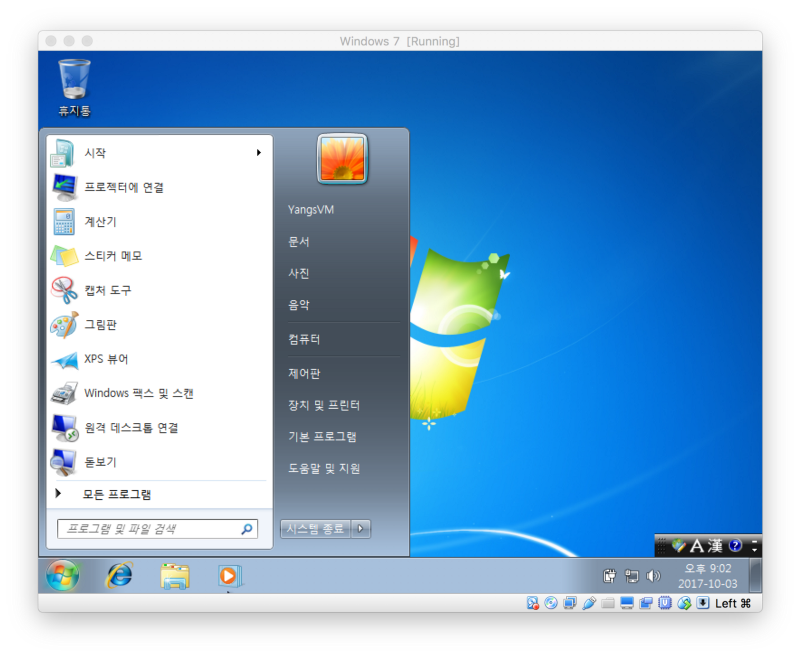This screenshot has width=800, height=657.
Task: Launch 프로젝터에 연결 from start menu
Action: tap(158, 187)
